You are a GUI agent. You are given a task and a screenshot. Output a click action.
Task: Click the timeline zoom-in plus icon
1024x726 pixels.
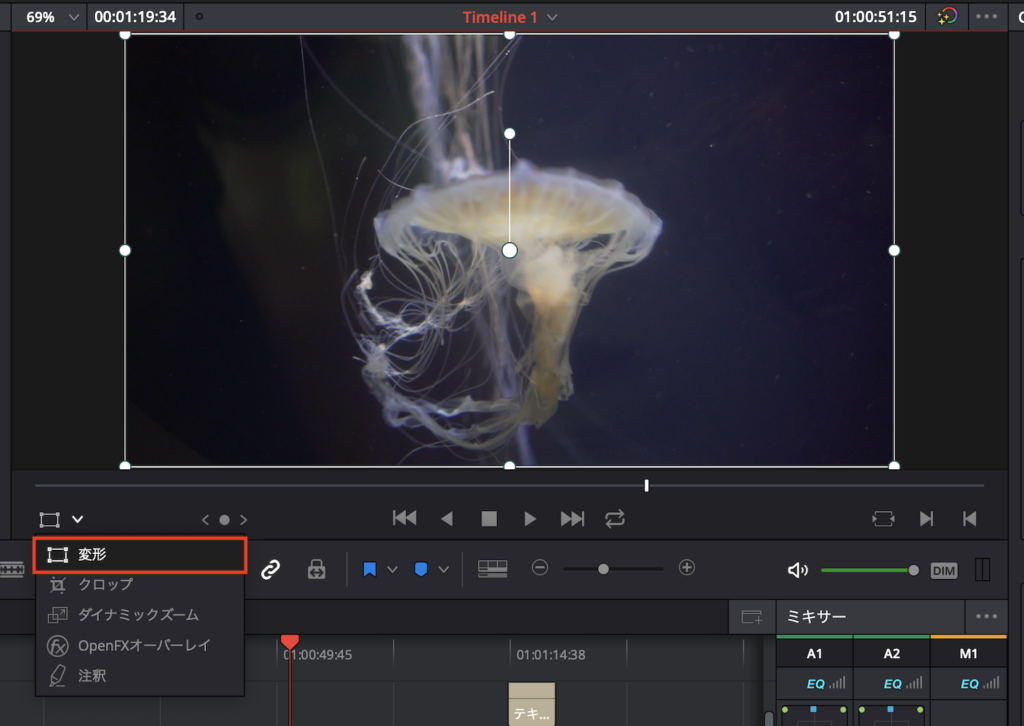coord(686,568)
